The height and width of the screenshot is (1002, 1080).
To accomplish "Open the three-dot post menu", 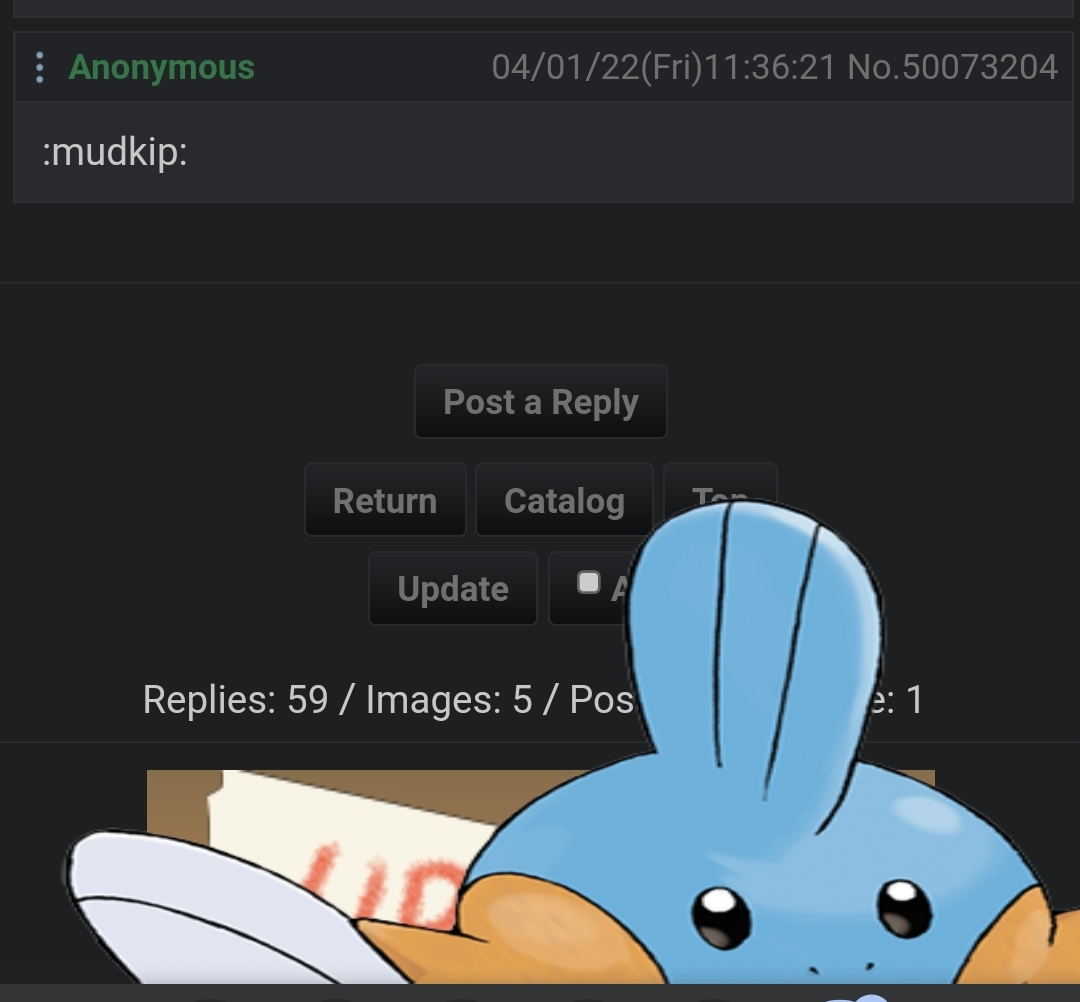I will (39, 67).
